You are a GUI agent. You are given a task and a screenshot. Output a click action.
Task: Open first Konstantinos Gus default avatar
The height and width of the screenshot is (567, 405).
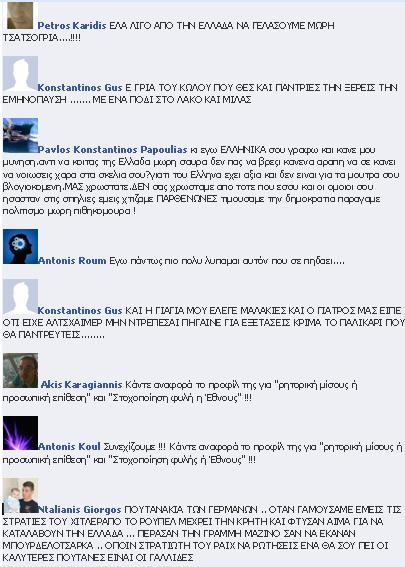(x=20, y=74)
